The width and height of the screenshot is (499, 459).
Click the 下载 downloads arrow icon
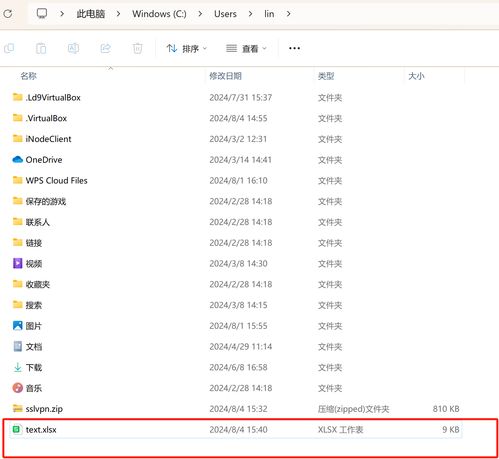pyautogui.click(x=17, y=367)
